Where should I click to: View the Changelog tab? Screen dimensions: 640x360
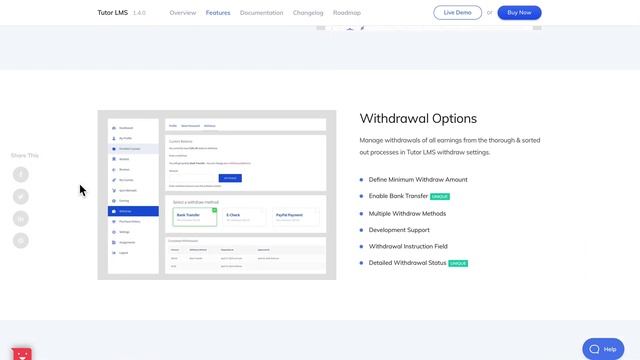point(308,13)
